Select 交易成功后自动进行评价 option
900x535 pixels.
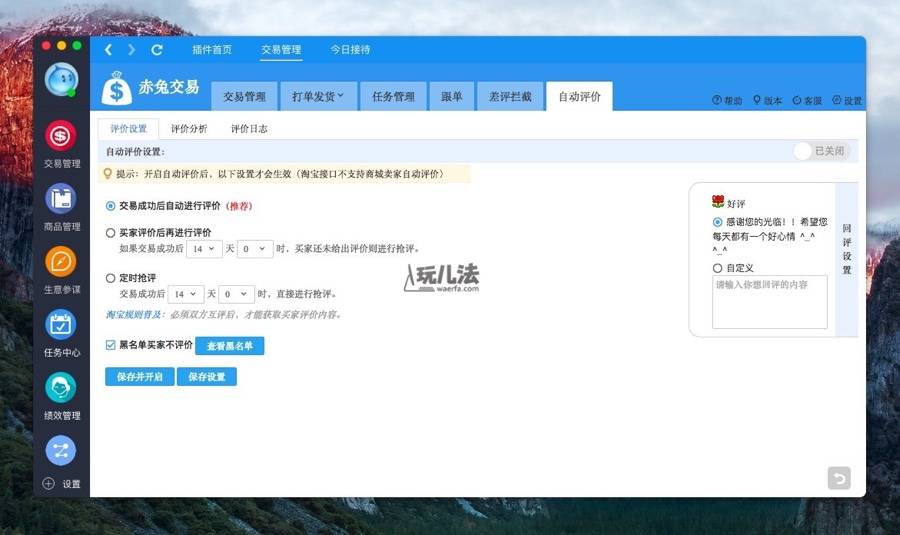(x=110, y=206)
